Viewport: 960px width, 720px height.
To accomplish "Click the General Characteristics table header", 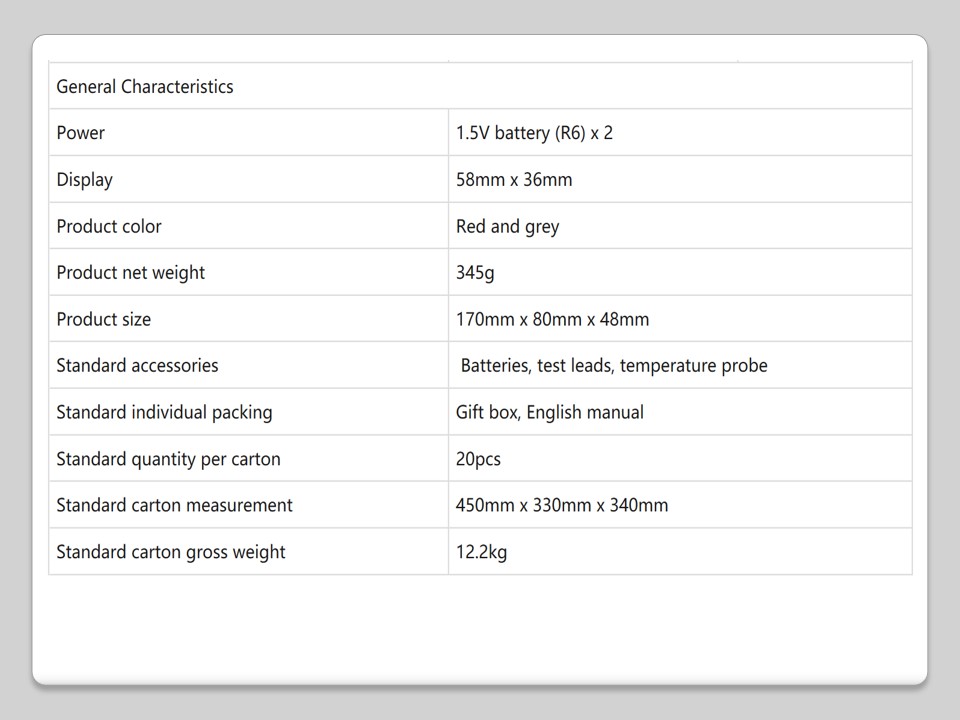I will 145,87.
